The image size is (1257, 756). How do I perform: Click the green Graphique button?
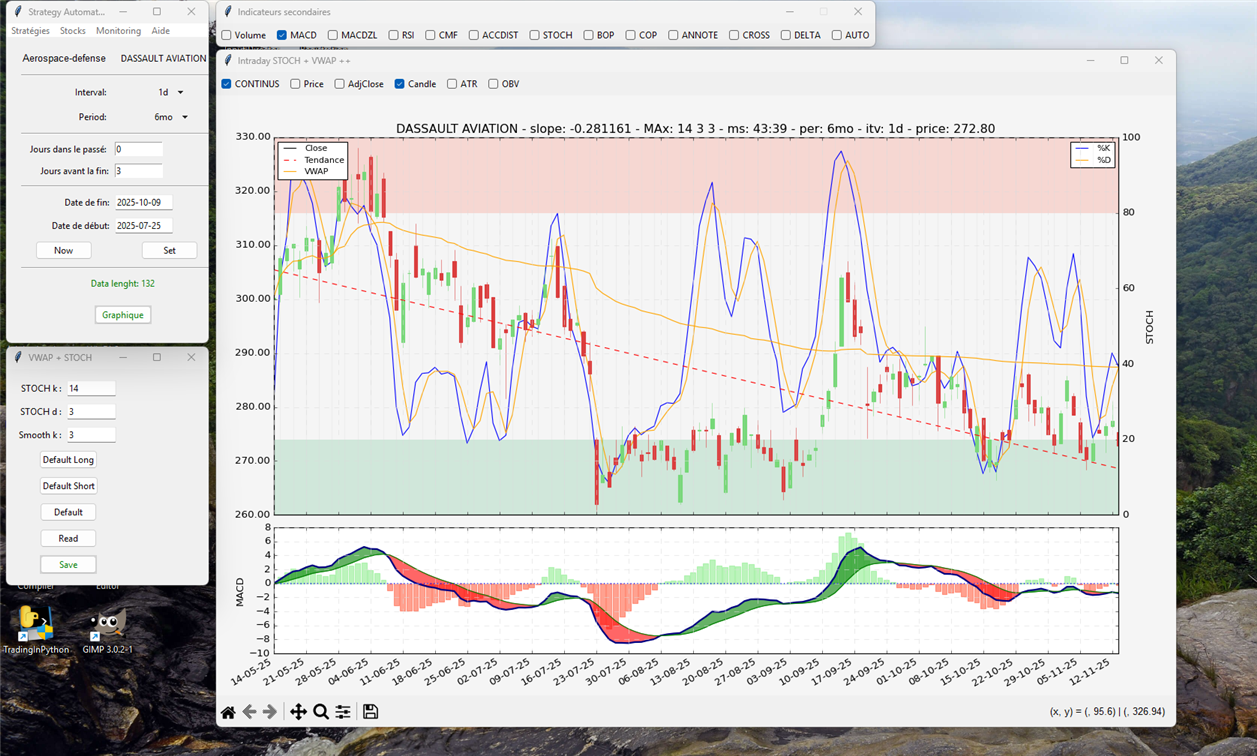click(123, 315)
